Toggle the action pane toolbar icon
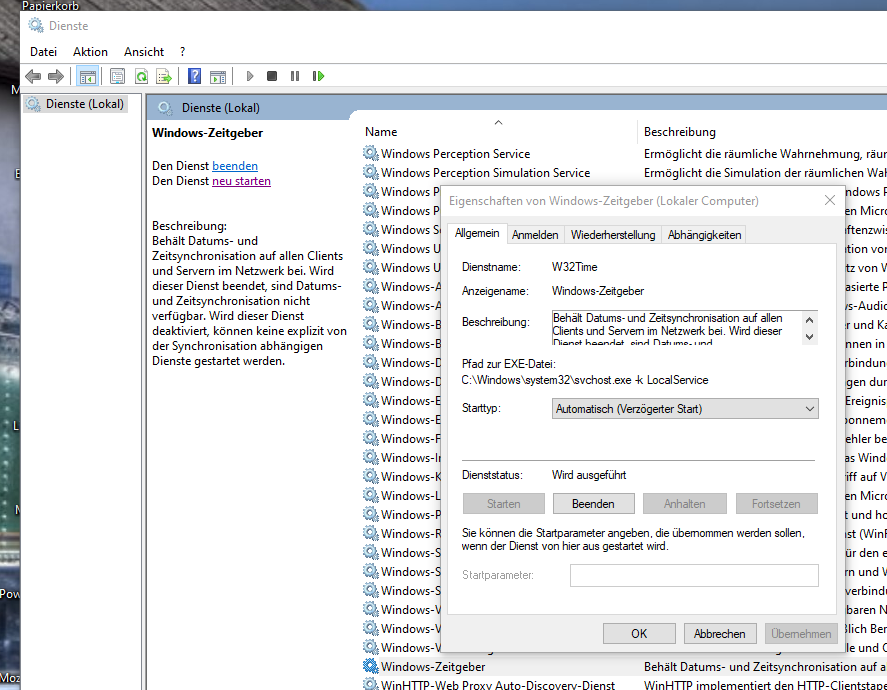The width and height of the screenshot is (887, 690). (218, 76)
